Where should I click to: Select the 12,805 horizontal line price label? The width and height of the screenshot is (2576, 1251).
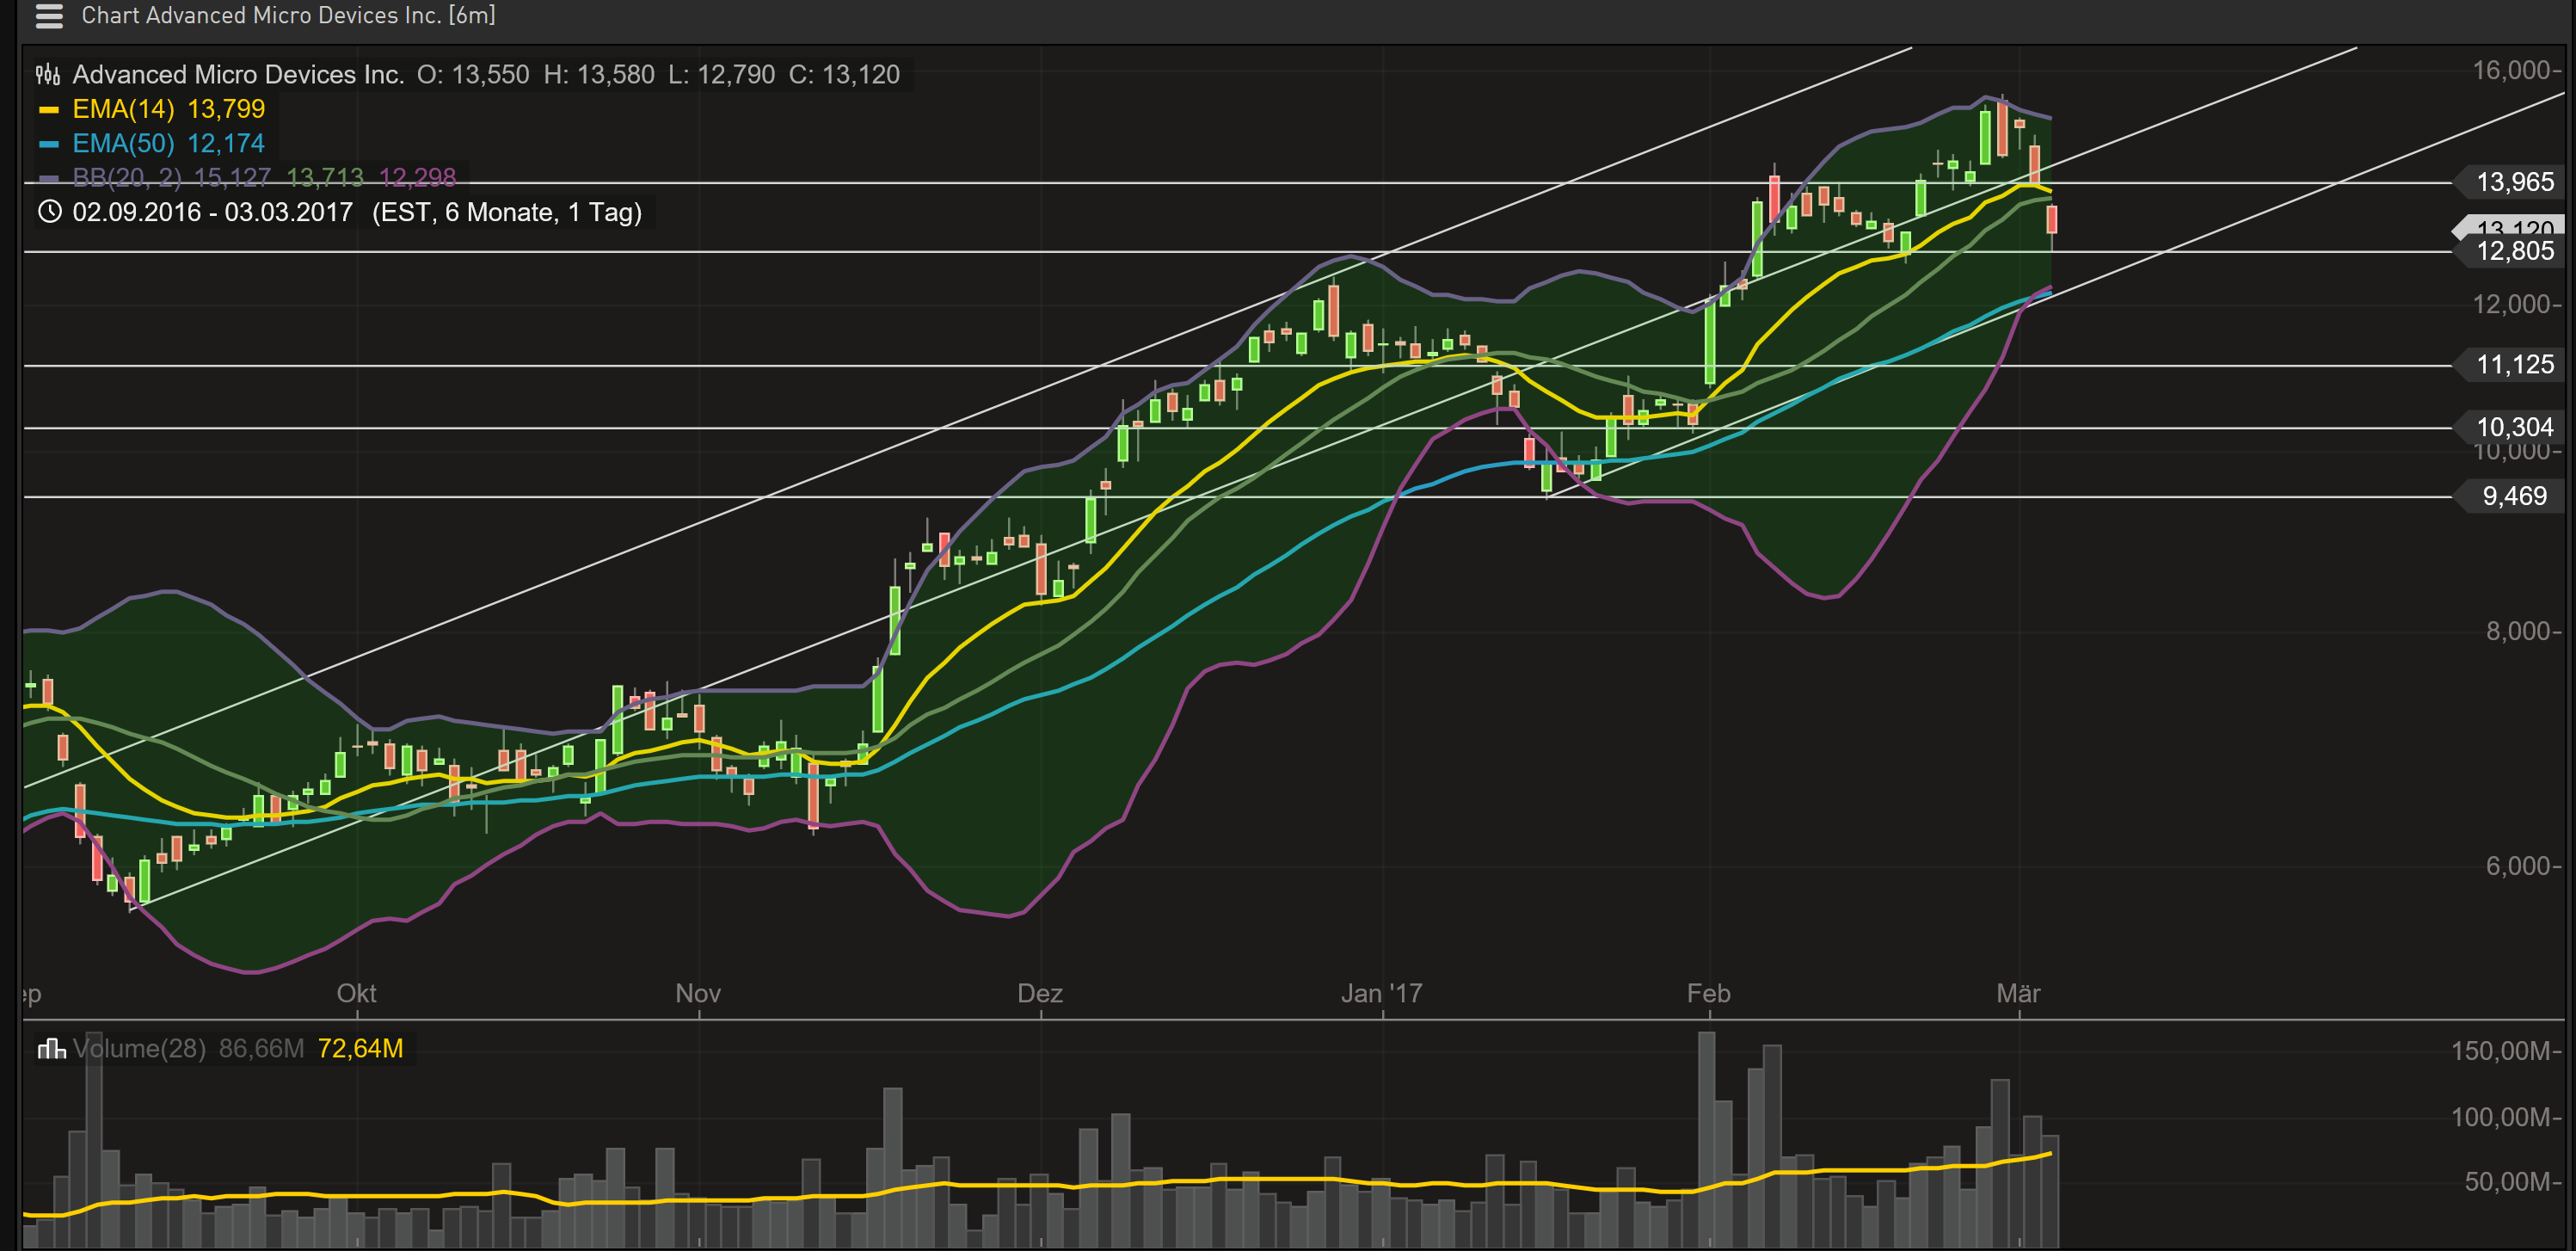point(2513,251)
